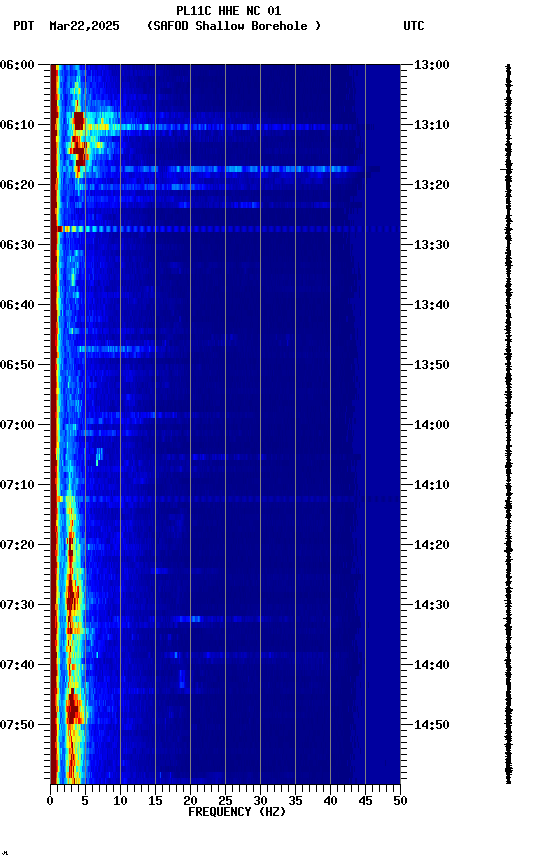Click the 14:40 UTC time label
Viewport: 552px width, 864px height.
[x=432, y=665]
